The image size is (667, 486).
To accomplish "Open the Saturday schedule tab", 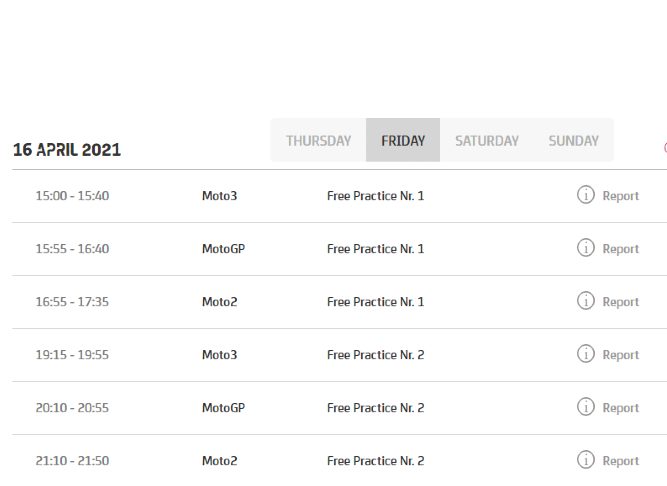I will click(x=487, y=141).
